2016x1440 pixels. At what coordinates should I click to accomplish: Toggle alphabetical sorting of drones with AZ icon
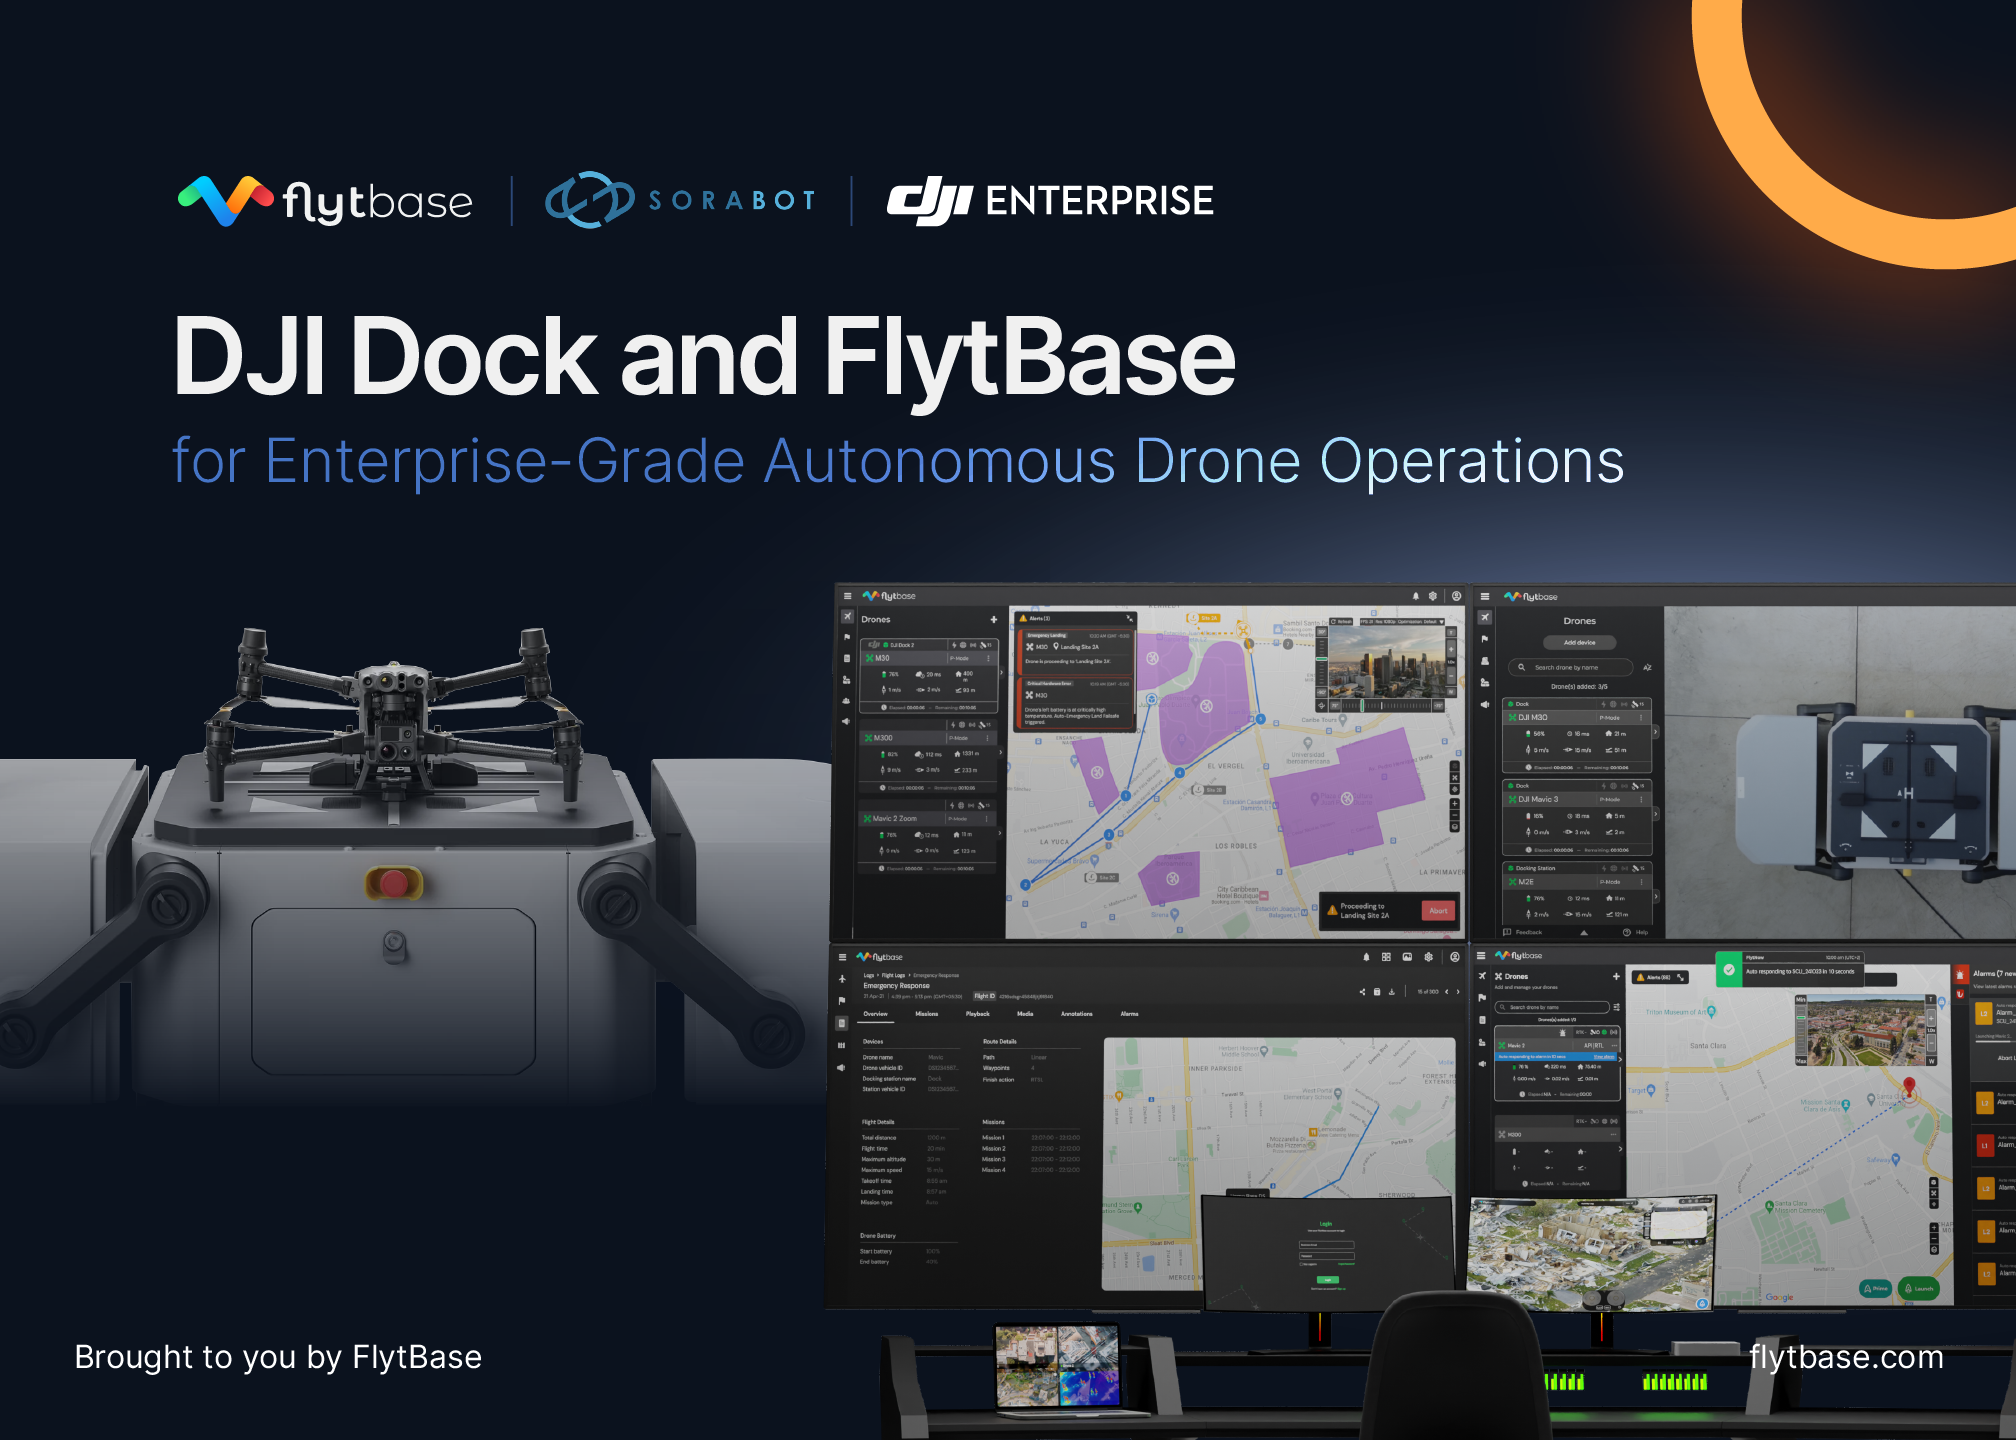point(1648,667)
